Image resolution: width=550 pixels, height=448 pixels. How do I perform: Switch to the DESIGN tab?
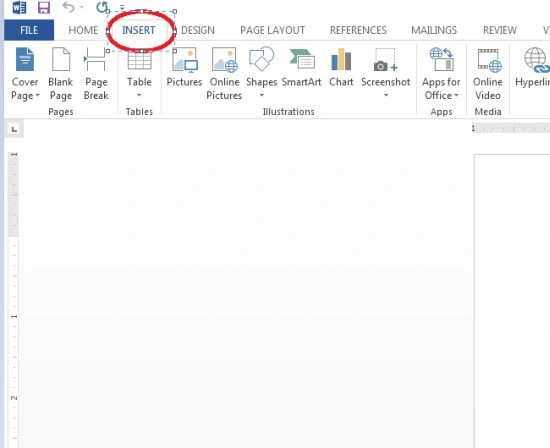(198, 30)
